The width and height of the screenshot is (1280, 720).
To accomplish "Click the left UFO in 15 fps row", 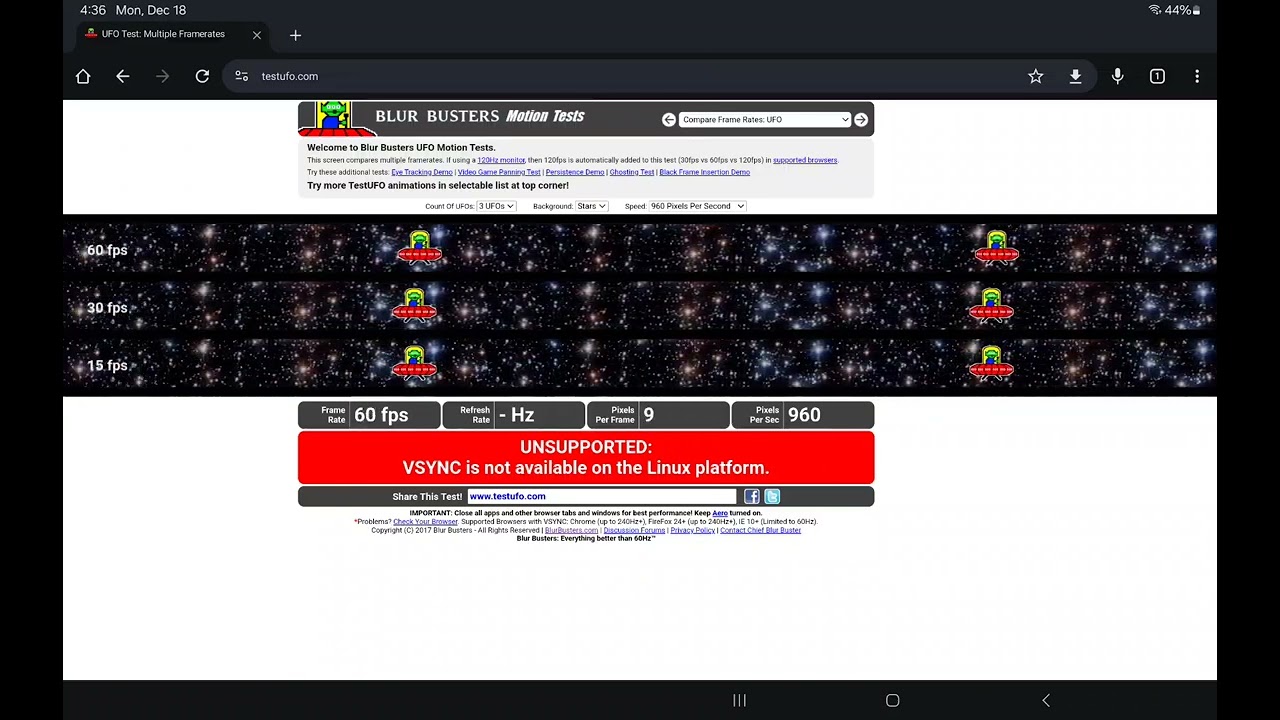I will pos(415,364).
